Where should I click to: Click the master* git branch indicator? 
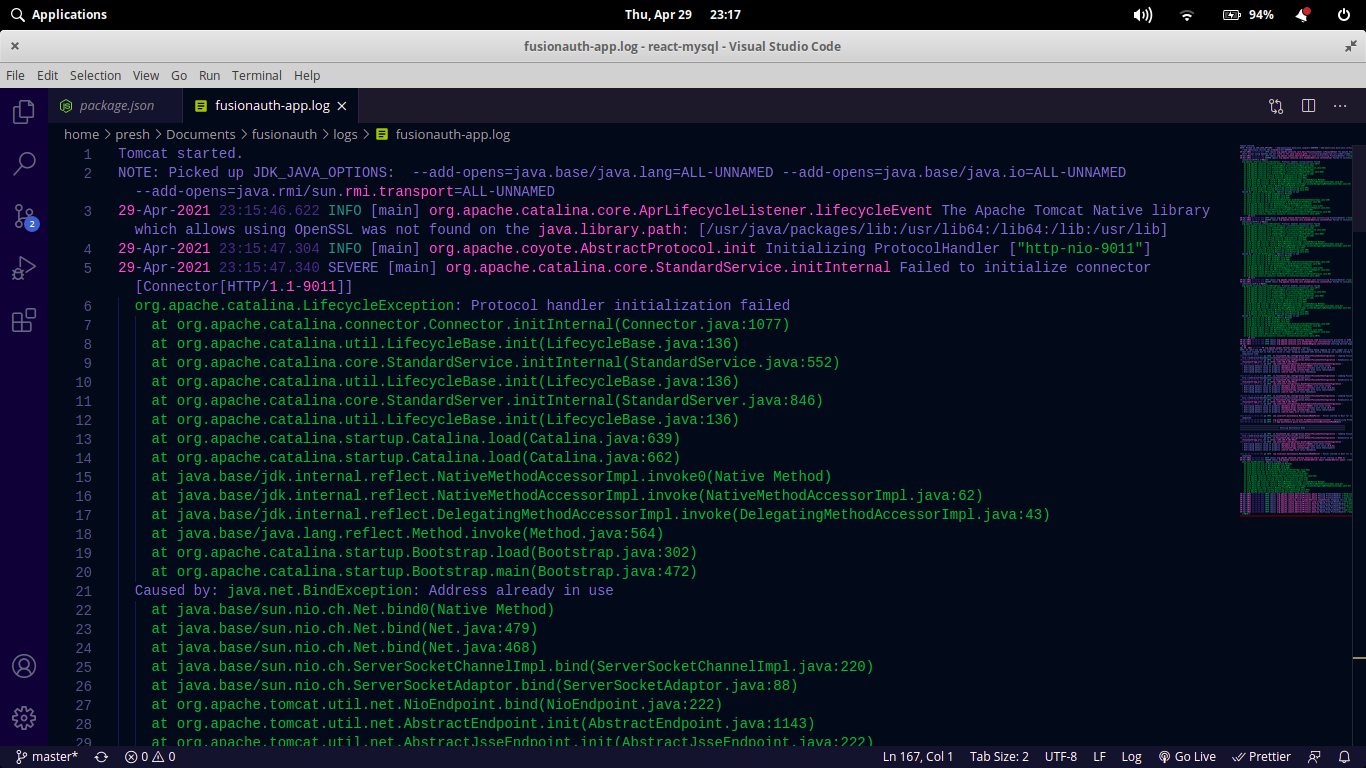pos(47,757)
